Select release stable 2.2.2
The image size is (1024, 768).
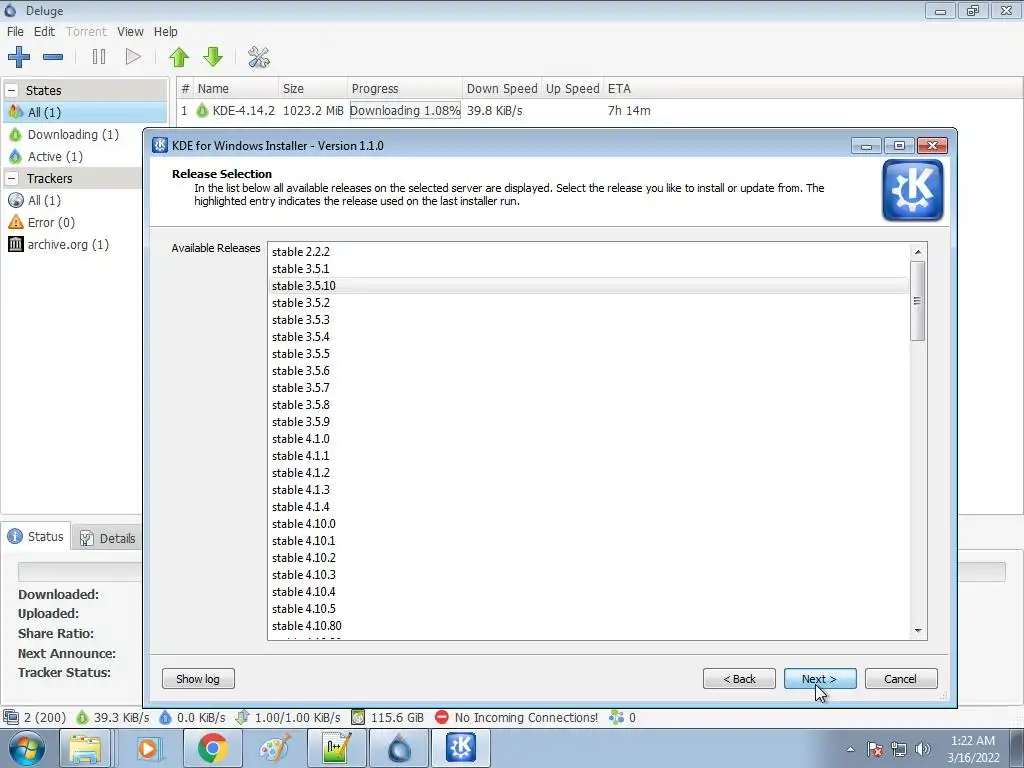[x=588, y=251]
